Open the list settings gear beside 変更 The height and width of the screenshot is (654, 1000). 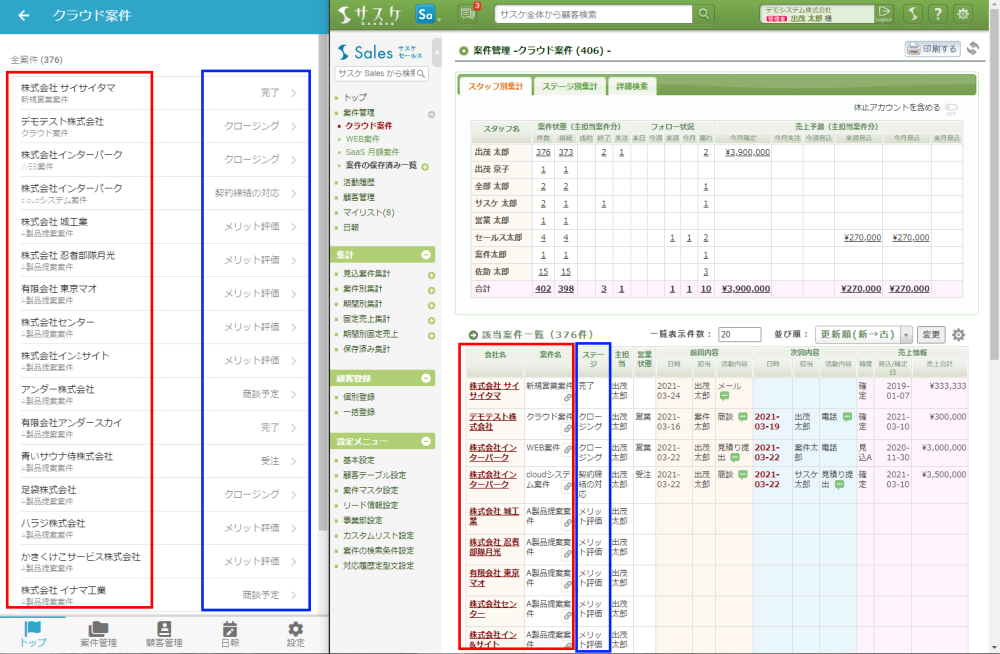click(x=959, y=335)
